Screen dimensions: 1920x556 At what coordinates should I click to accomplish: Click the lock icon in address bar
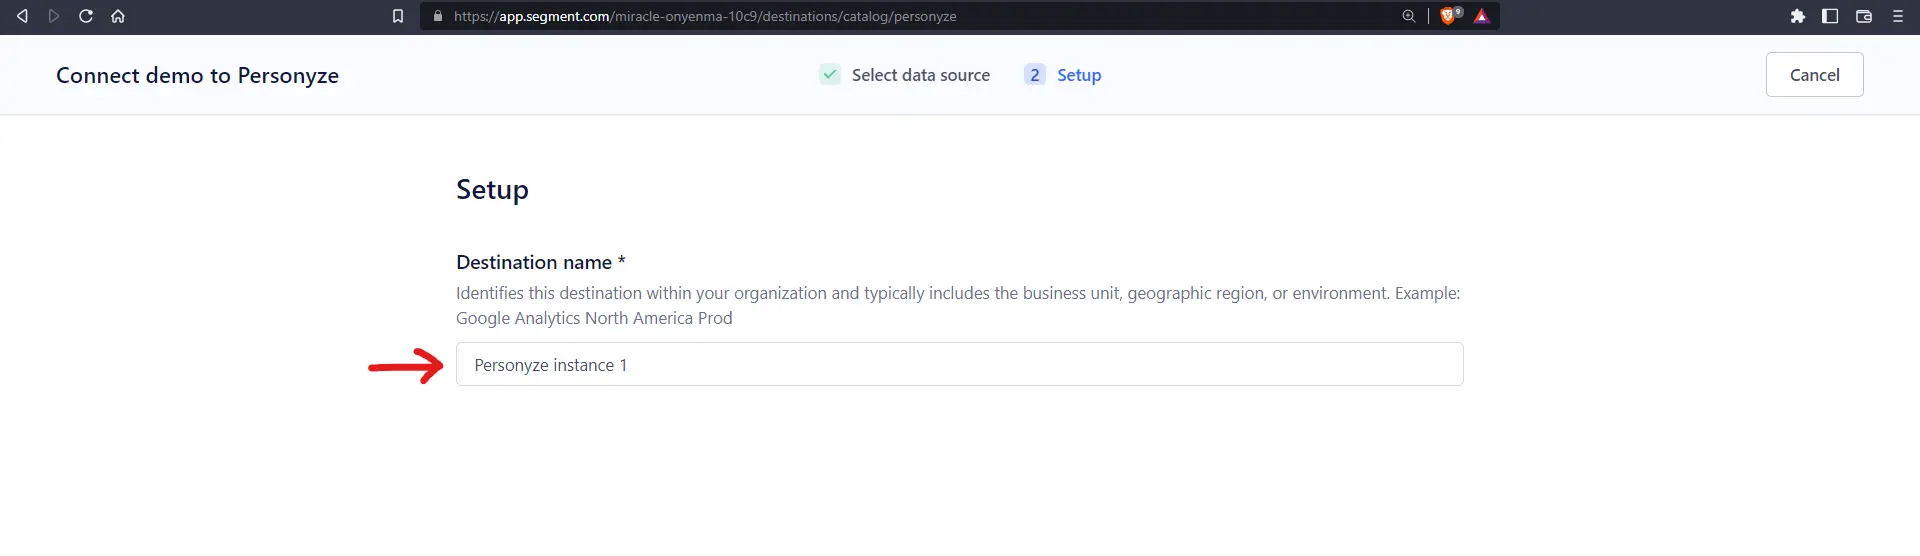pyautogui.click(x=437, y=16)
